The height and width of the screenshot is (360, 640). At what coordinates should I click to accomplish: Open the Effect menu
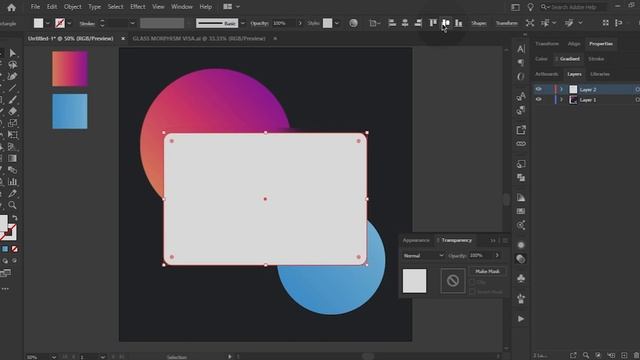tap(138, 7)
